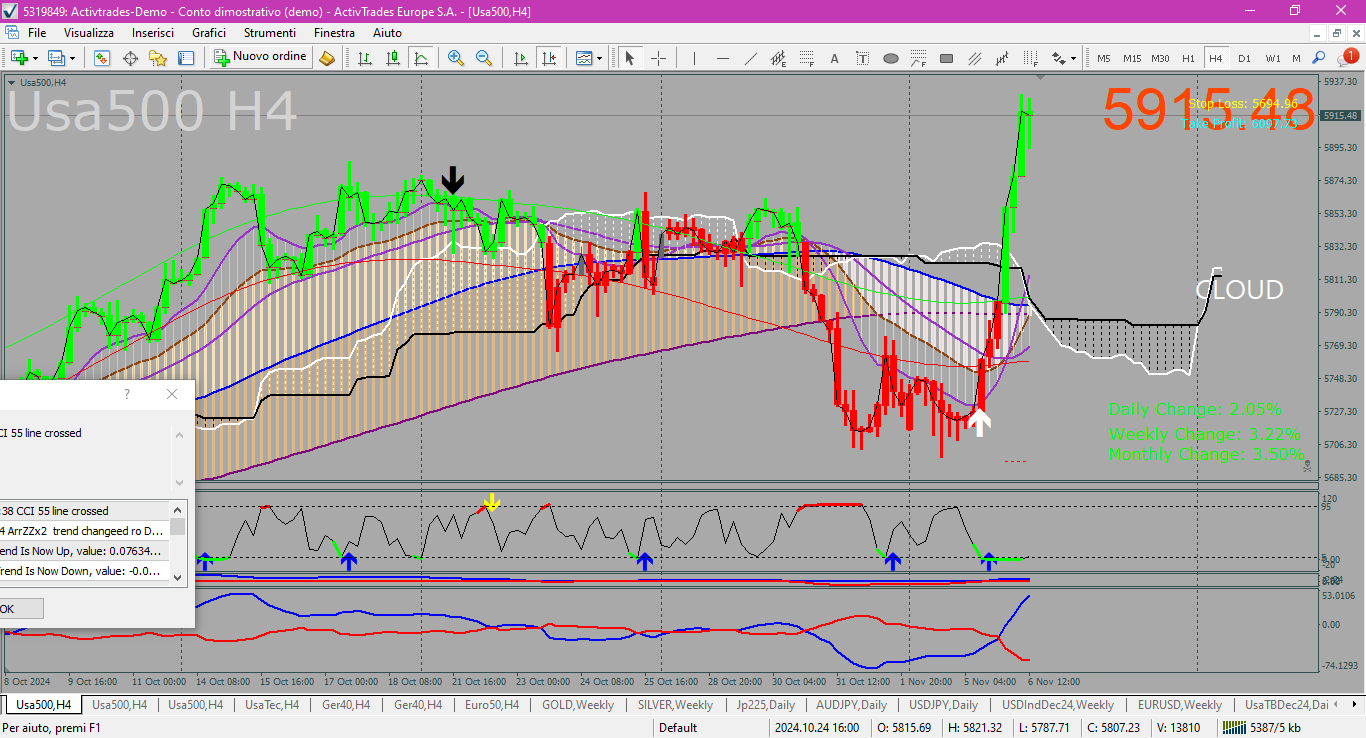
Task: Select the rectangle drawing tool
Action: tap(947, 58)
